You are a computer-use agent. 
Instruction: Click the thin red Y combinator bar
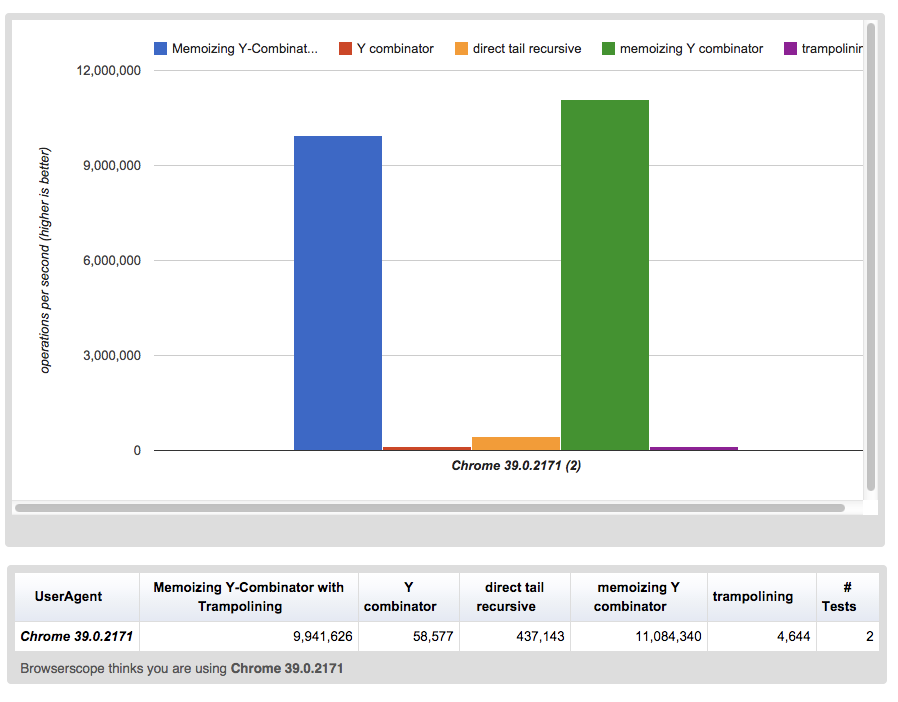(x=427, y=448)
